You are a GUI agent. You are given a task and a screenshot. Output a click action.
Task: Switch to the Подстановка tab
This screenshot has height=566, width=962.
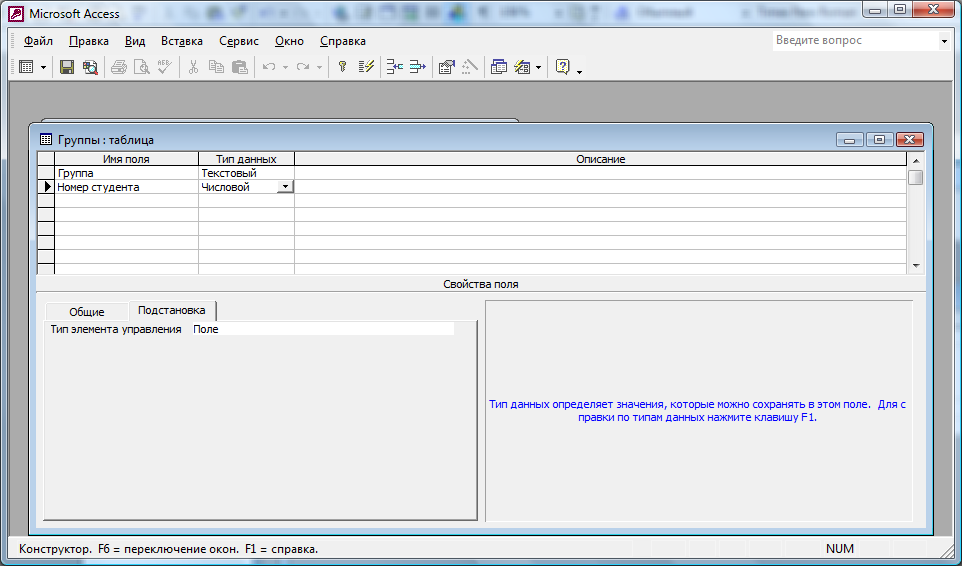[x=172, y=310]
